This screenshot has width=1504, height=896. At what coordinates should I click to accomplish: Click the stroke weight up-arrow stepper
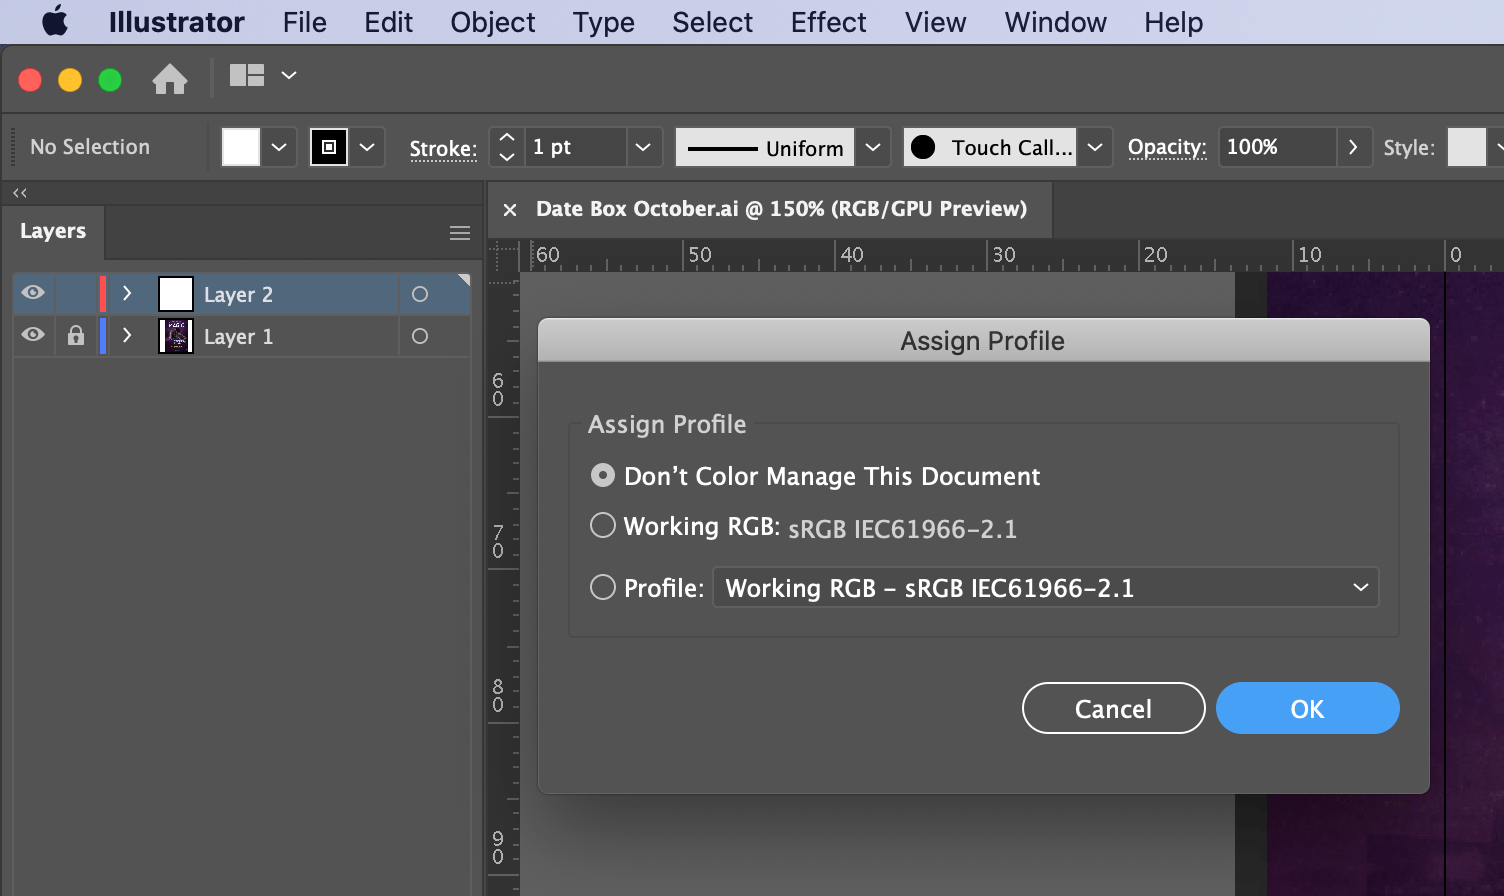coord(506,138)
